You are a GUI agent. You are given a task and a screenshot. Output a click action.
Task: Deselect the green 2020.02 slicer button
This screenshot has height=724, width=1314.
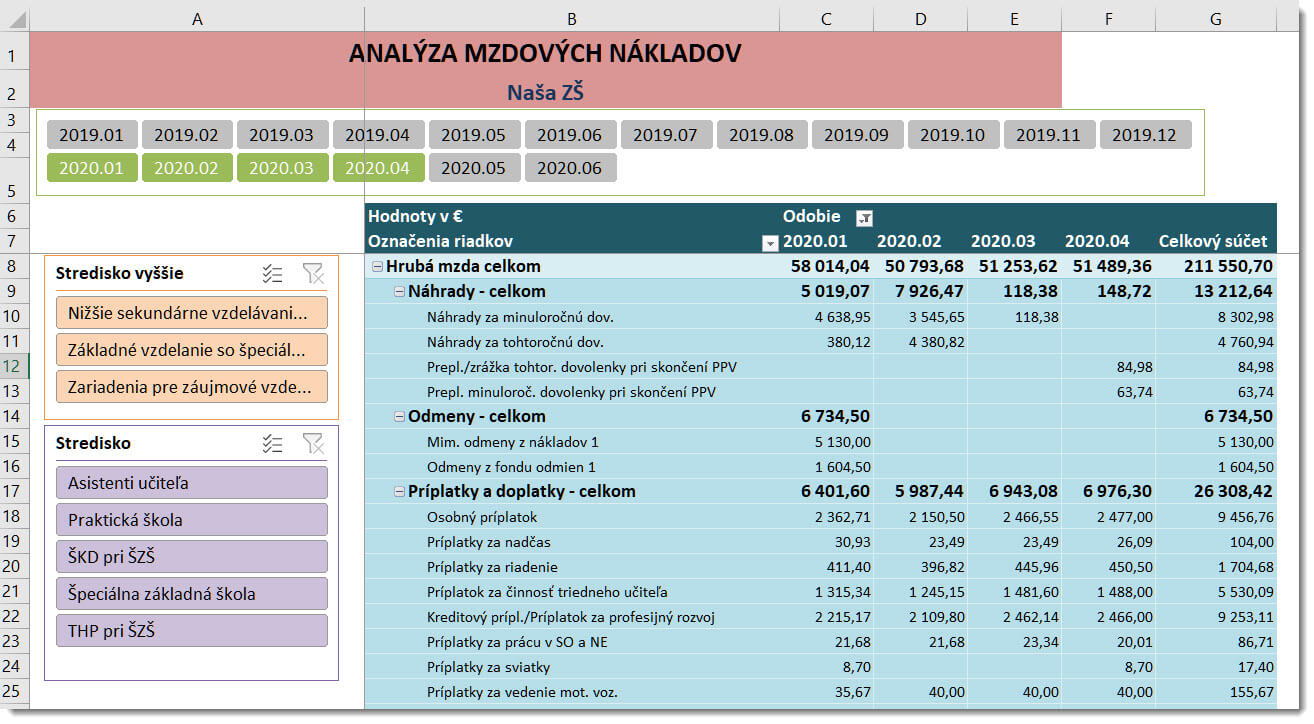[187, 168]
